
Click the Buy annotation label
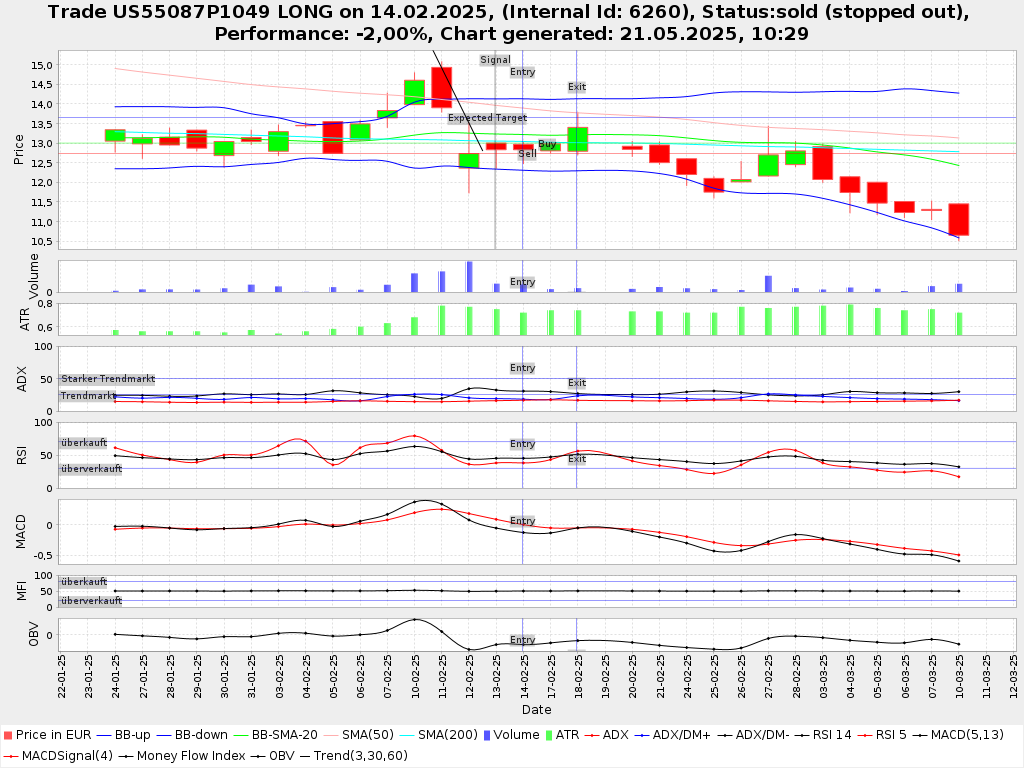(x=547, y=144)
